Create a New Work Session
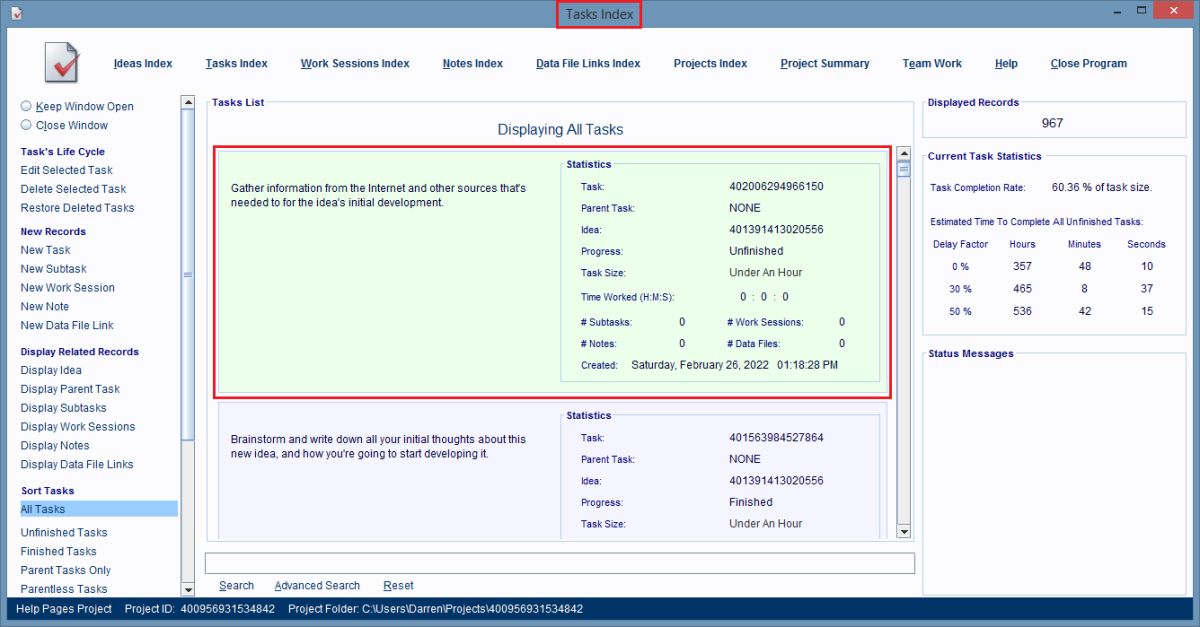 point(68,288)
